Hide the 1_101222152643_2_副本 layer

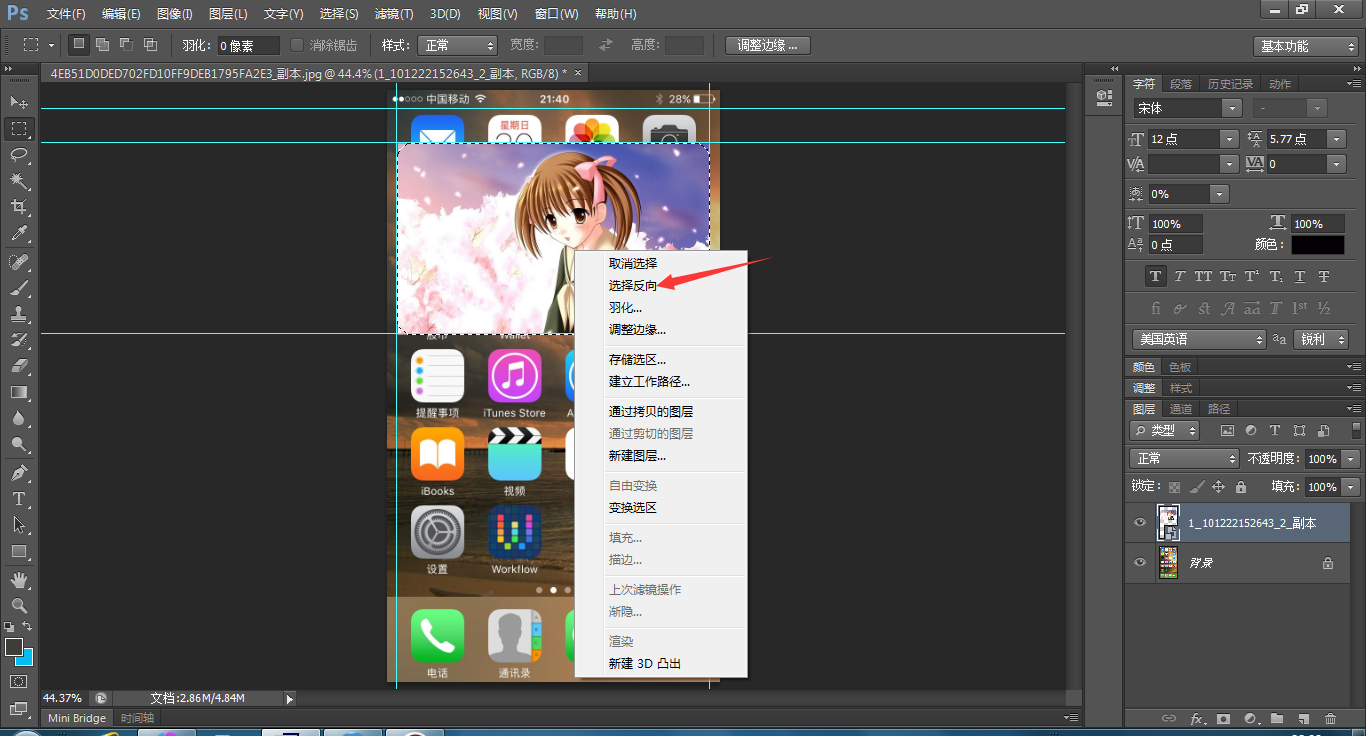pyautogui.click(x=1140, y=523)
